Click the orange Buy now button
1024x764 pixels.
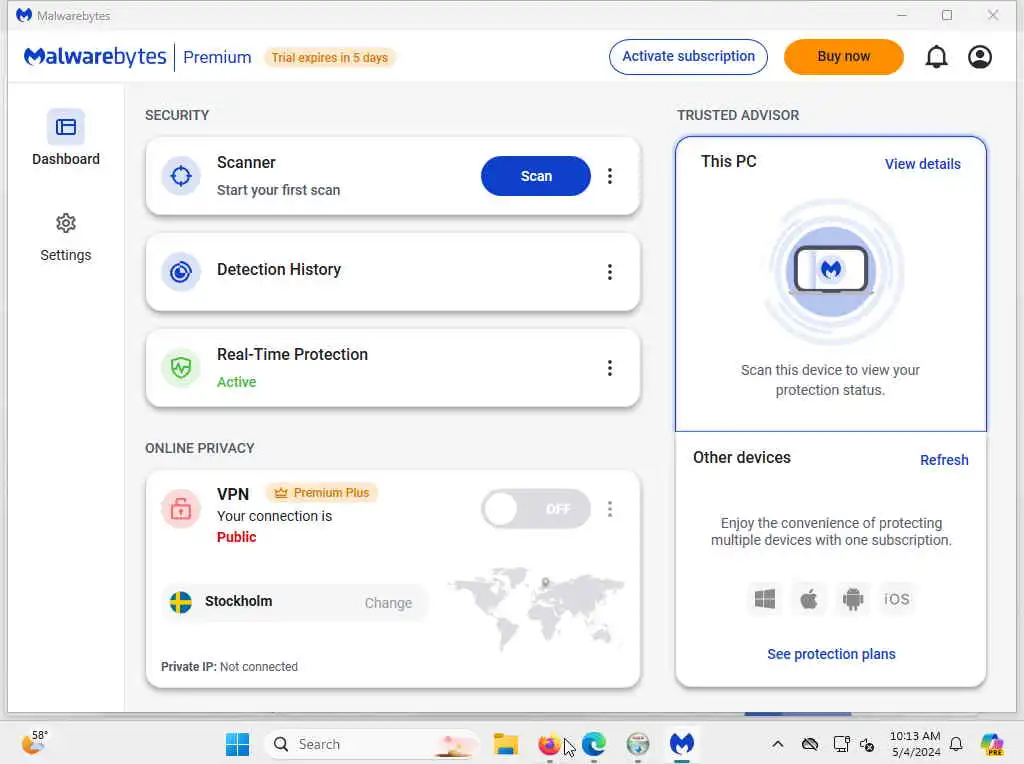tap(843, 57)
